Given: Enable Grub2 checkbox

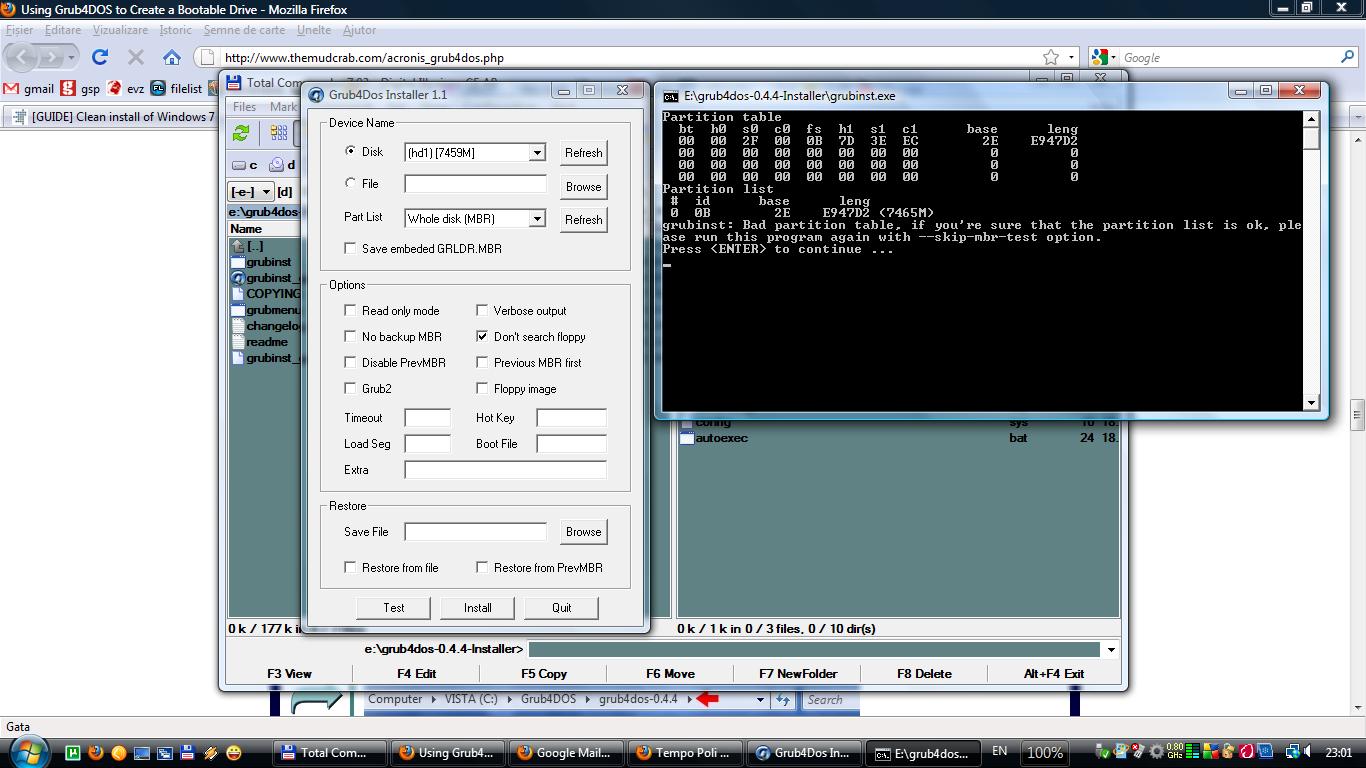Looking at the screenshot, I should click(350, 388).
